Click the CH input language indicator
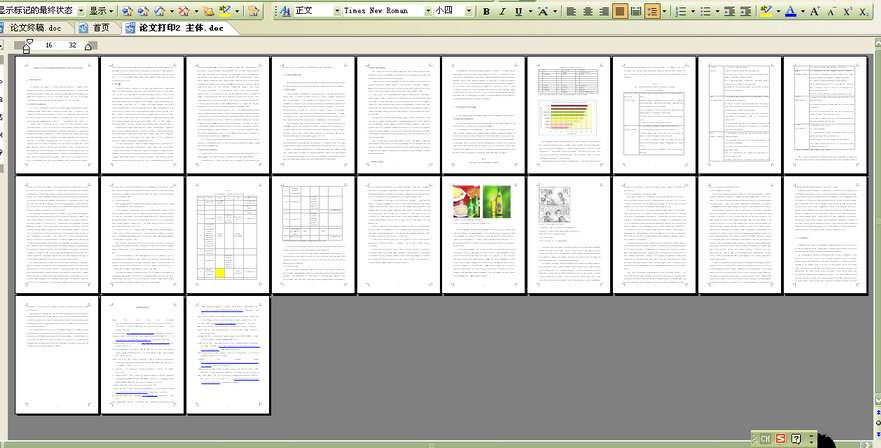881x448 pixels. [765, 438]
